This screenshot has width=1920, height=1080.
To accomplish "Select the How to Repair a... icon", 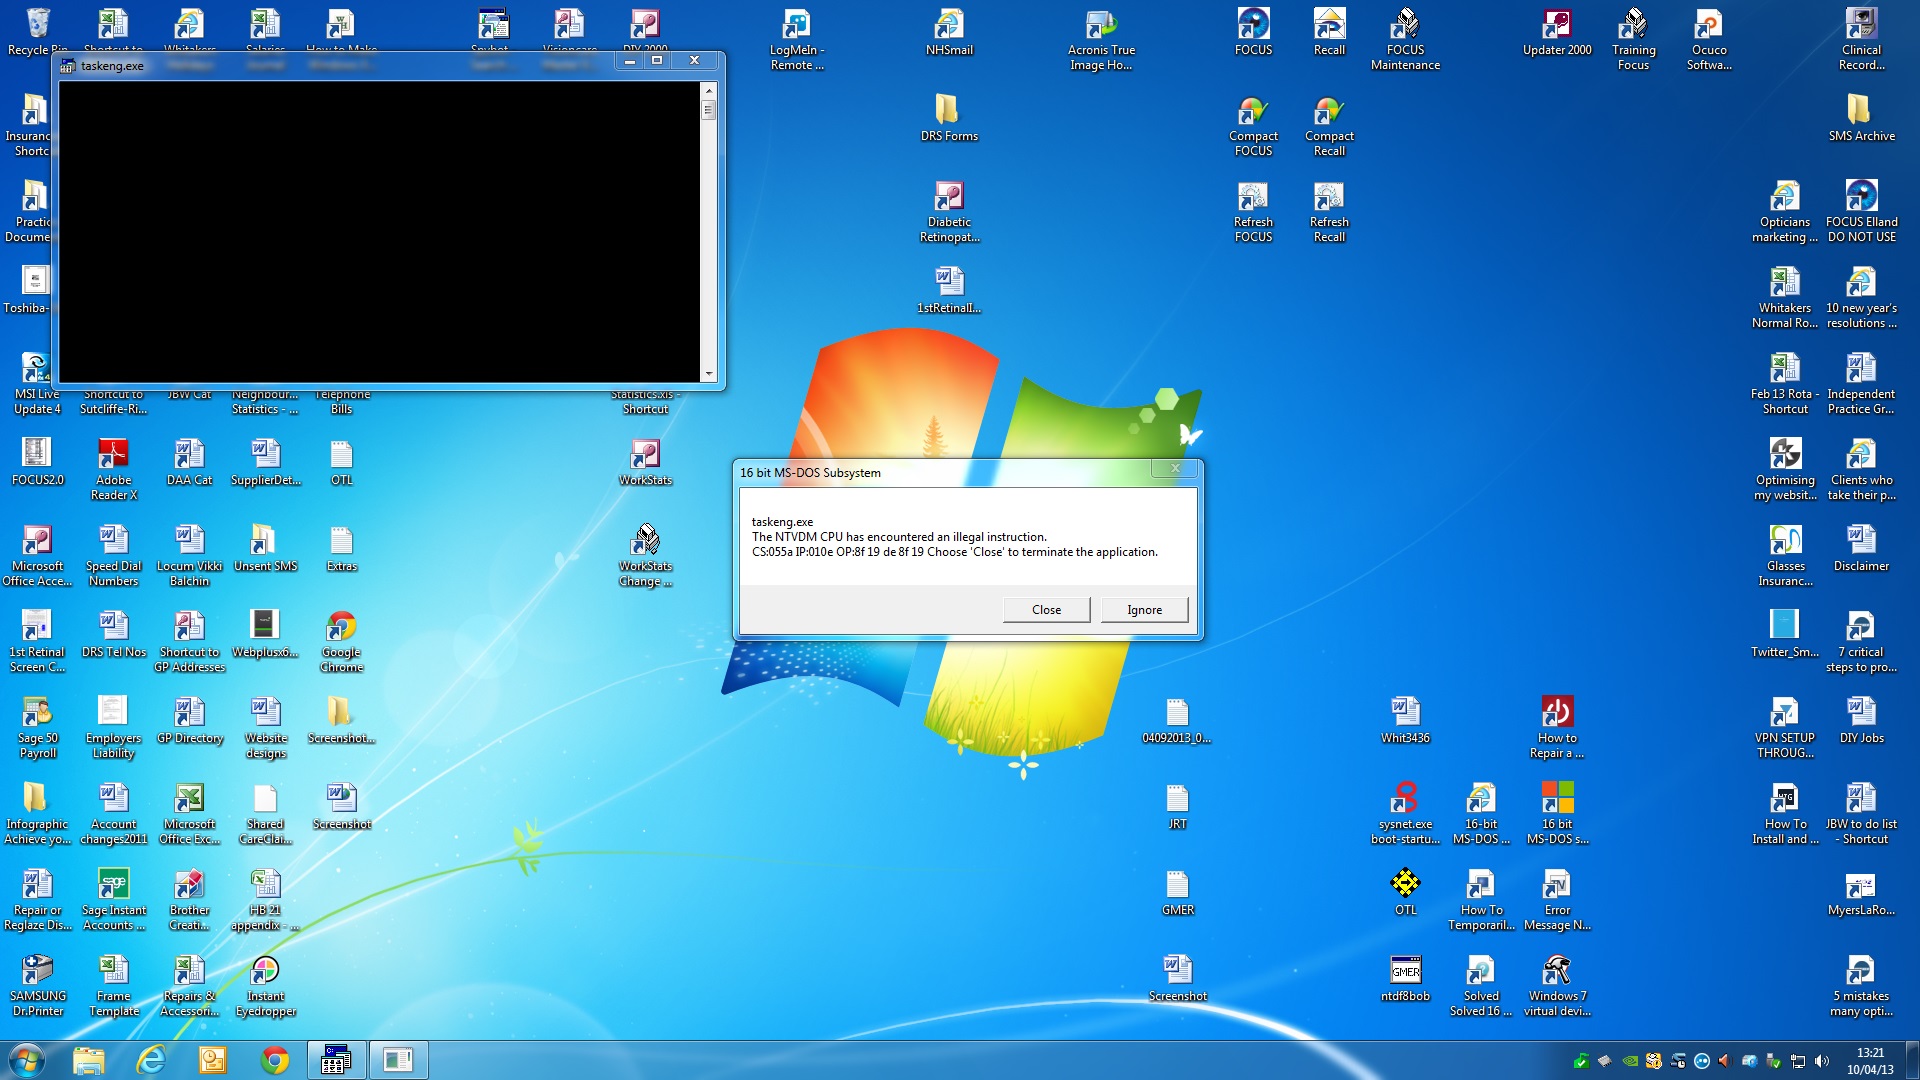I will 1557,728.
